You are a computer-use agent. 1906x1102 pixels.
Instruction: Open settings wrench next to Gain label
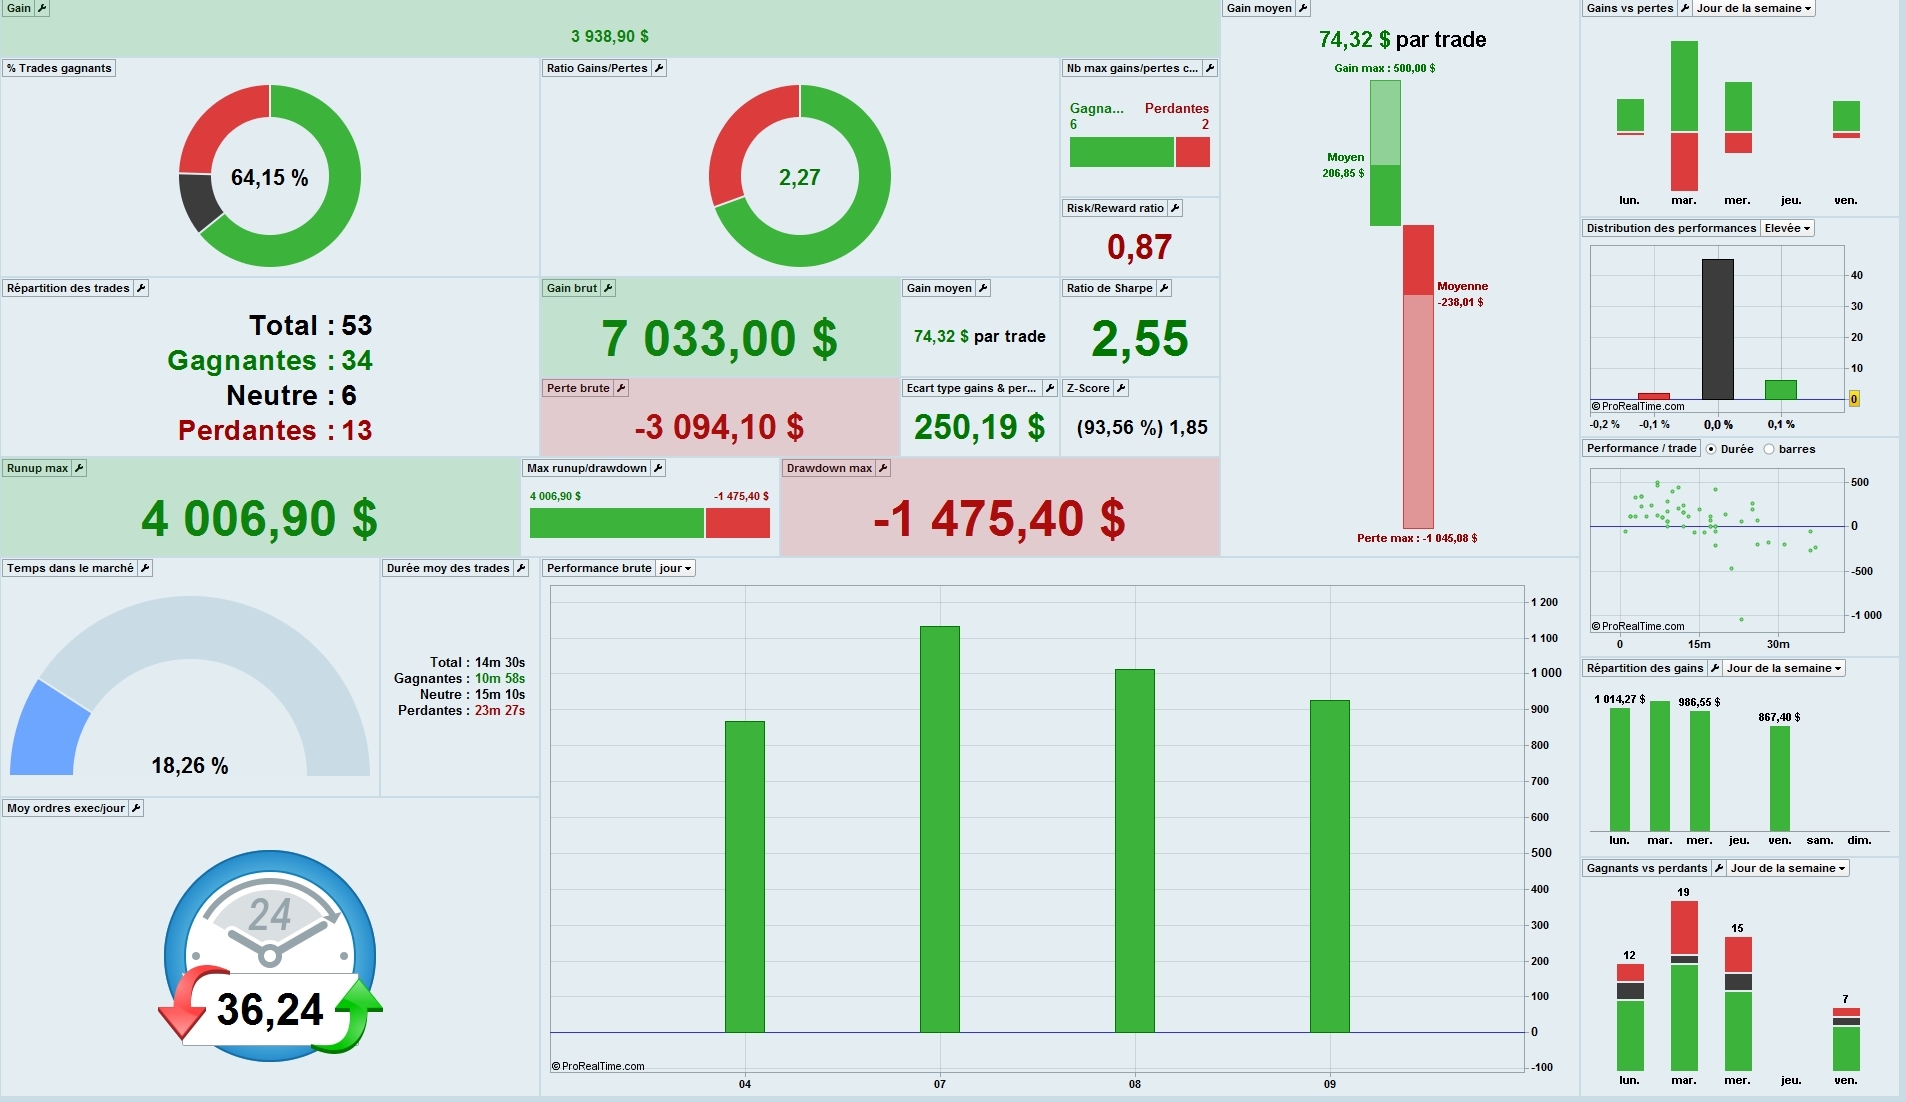[x=42, y=8]
